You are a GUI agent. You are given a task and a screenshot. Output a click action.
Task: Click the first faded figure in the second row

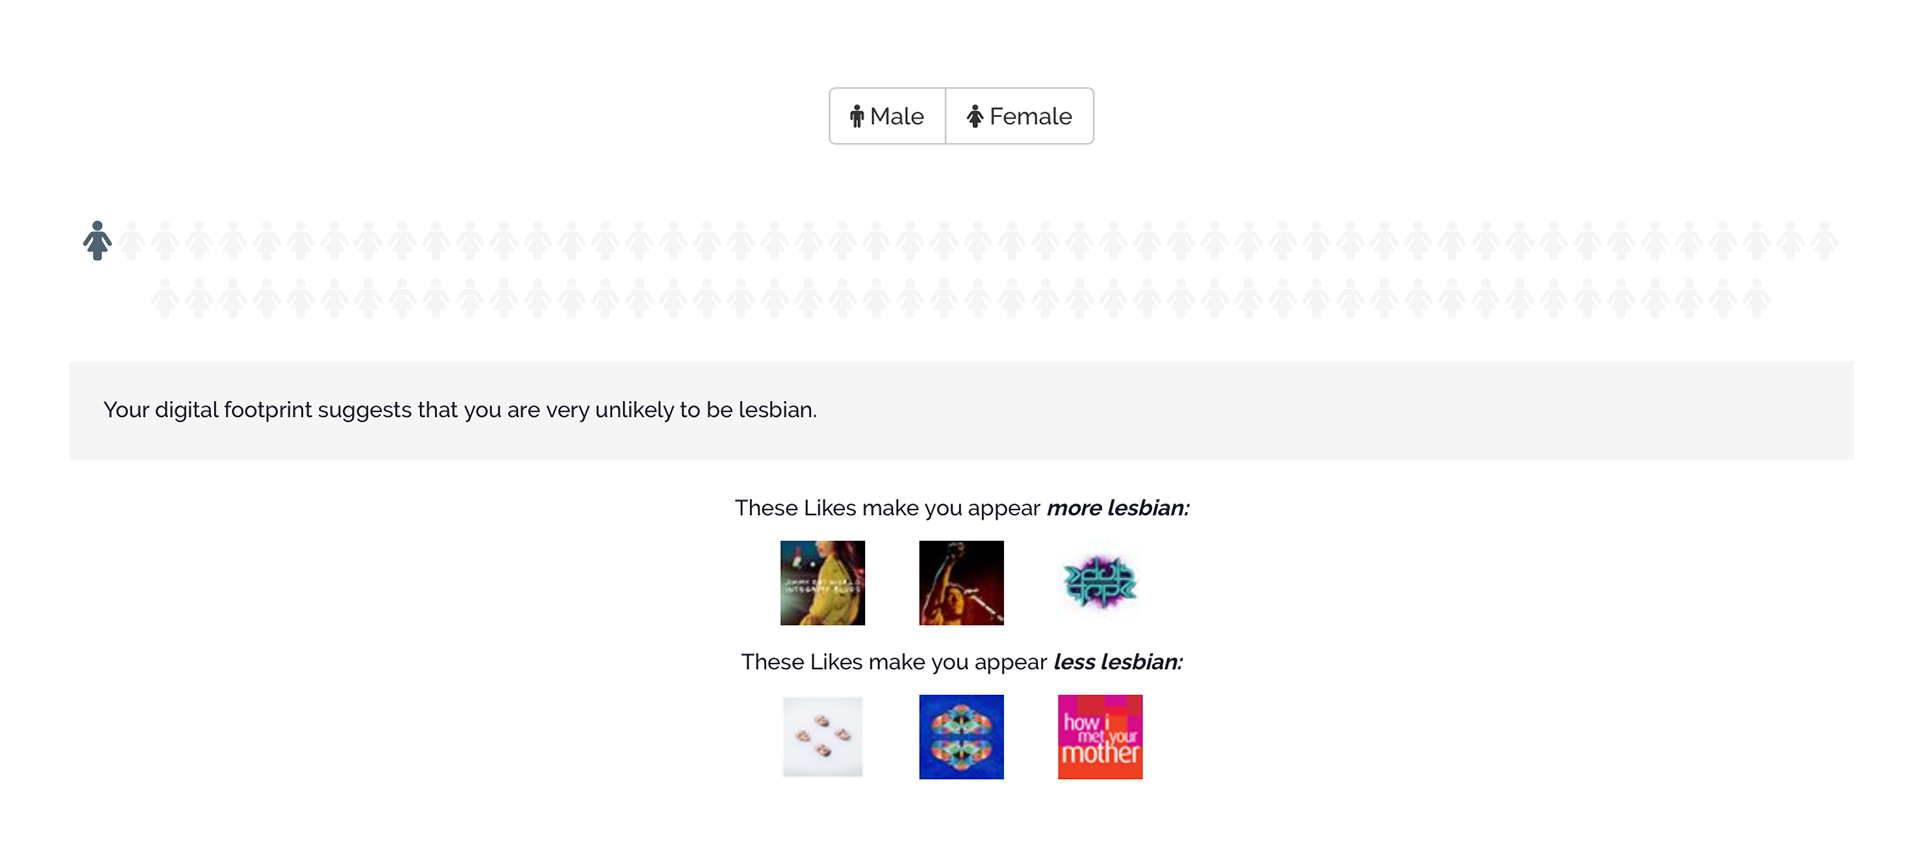pyautogui.click(x=165, y=298)
